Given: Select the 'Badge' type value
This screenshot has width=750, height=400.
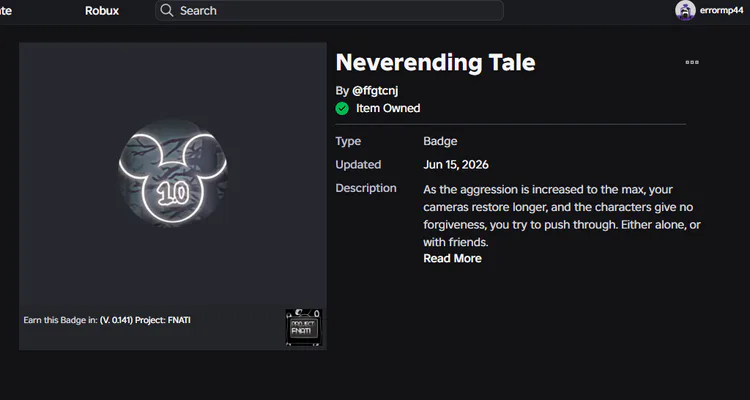Looking at the screenshot, I should [x=440, y=141].
